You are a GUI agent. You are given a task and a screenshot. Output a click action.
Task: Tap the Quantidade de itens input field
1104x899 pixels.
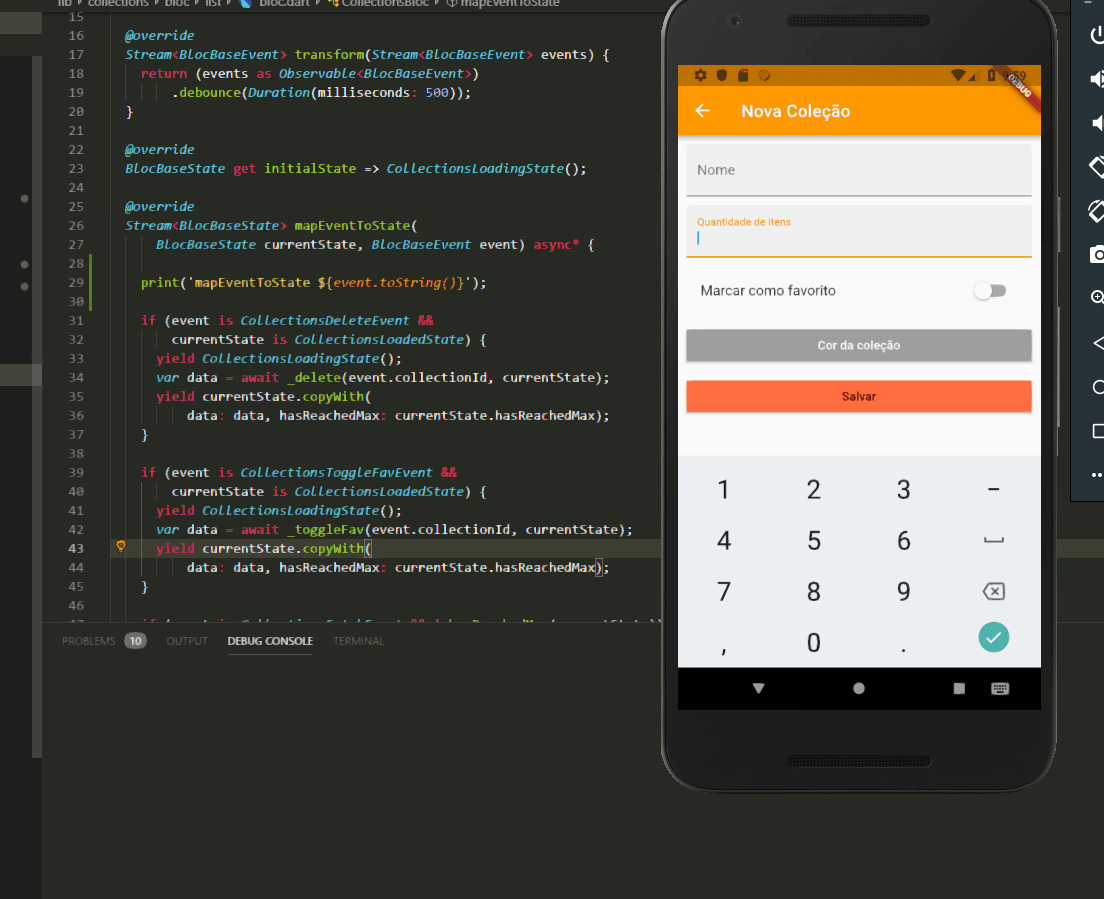858,231
